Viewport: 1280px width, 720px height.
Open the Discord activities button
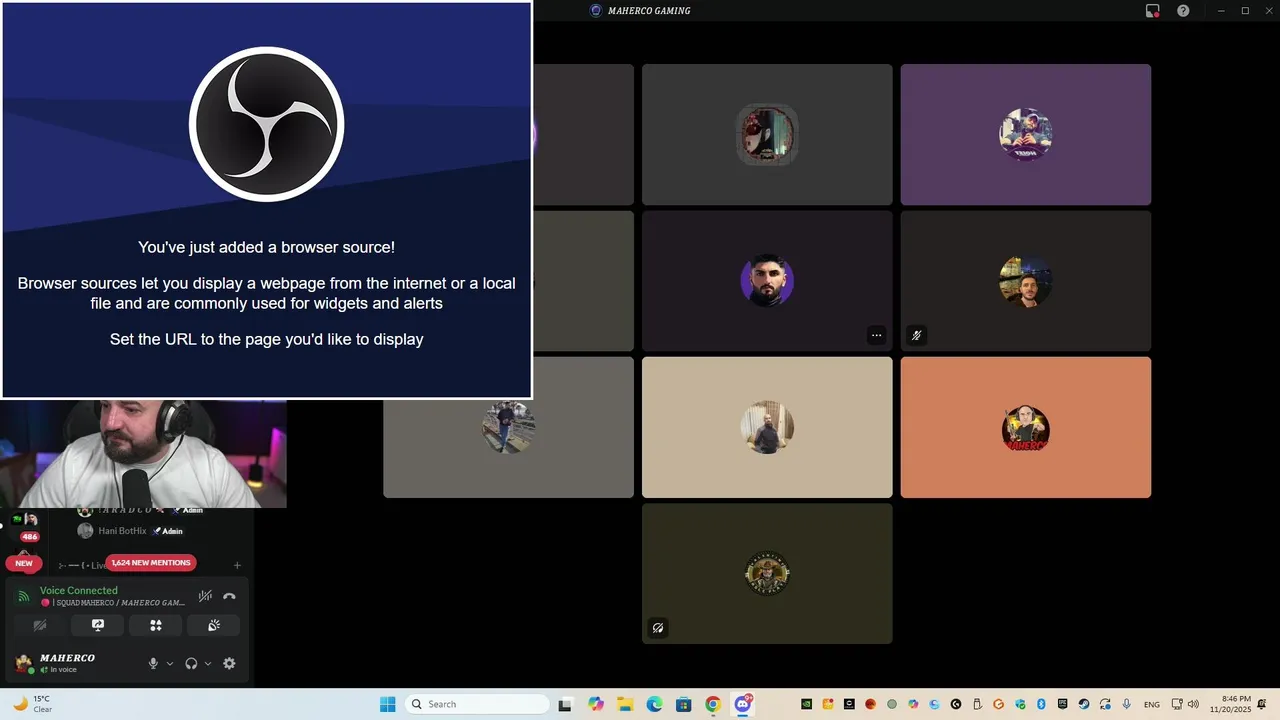pos(156,625)
